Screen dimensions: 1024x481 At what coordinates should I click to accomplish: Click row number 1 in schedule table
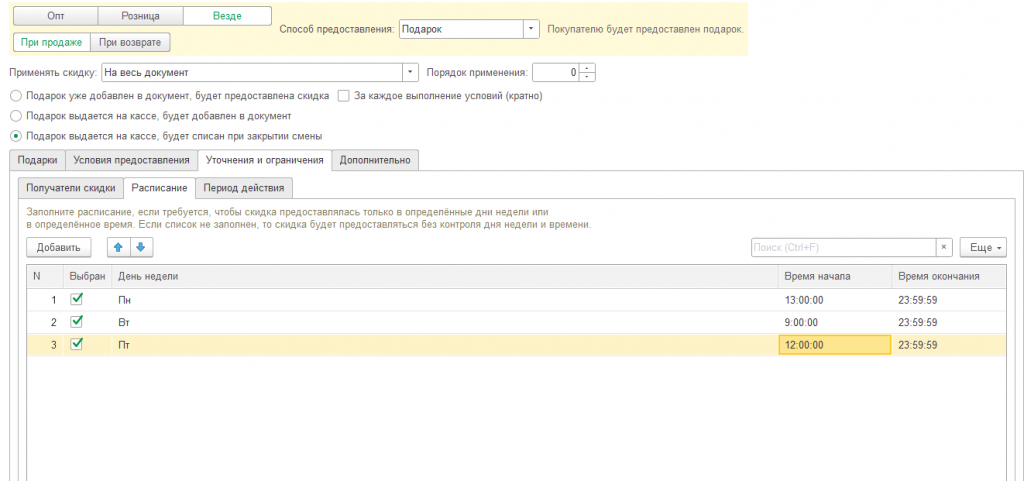45,300
